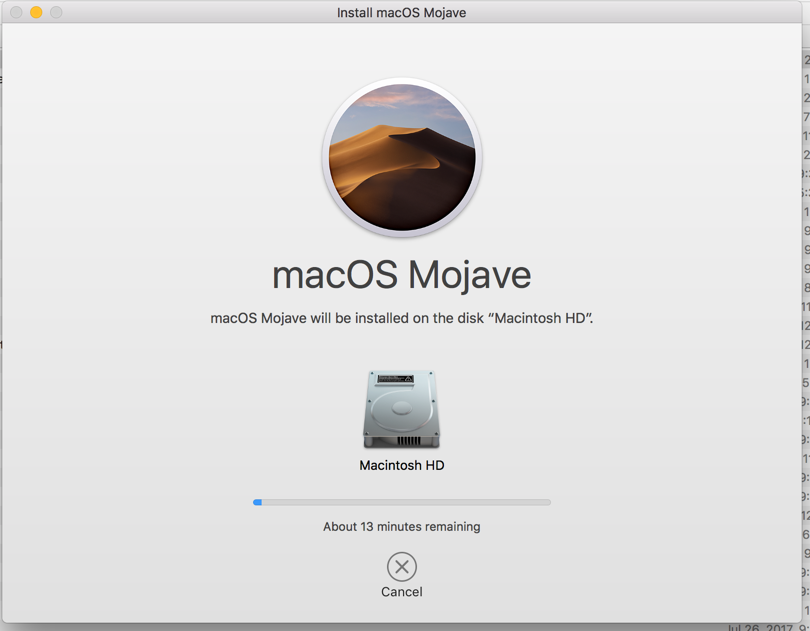This screenshot has width=810, height=631.
Task: Minimize the installer with yellow button
Action: click(x=36, y=12)
